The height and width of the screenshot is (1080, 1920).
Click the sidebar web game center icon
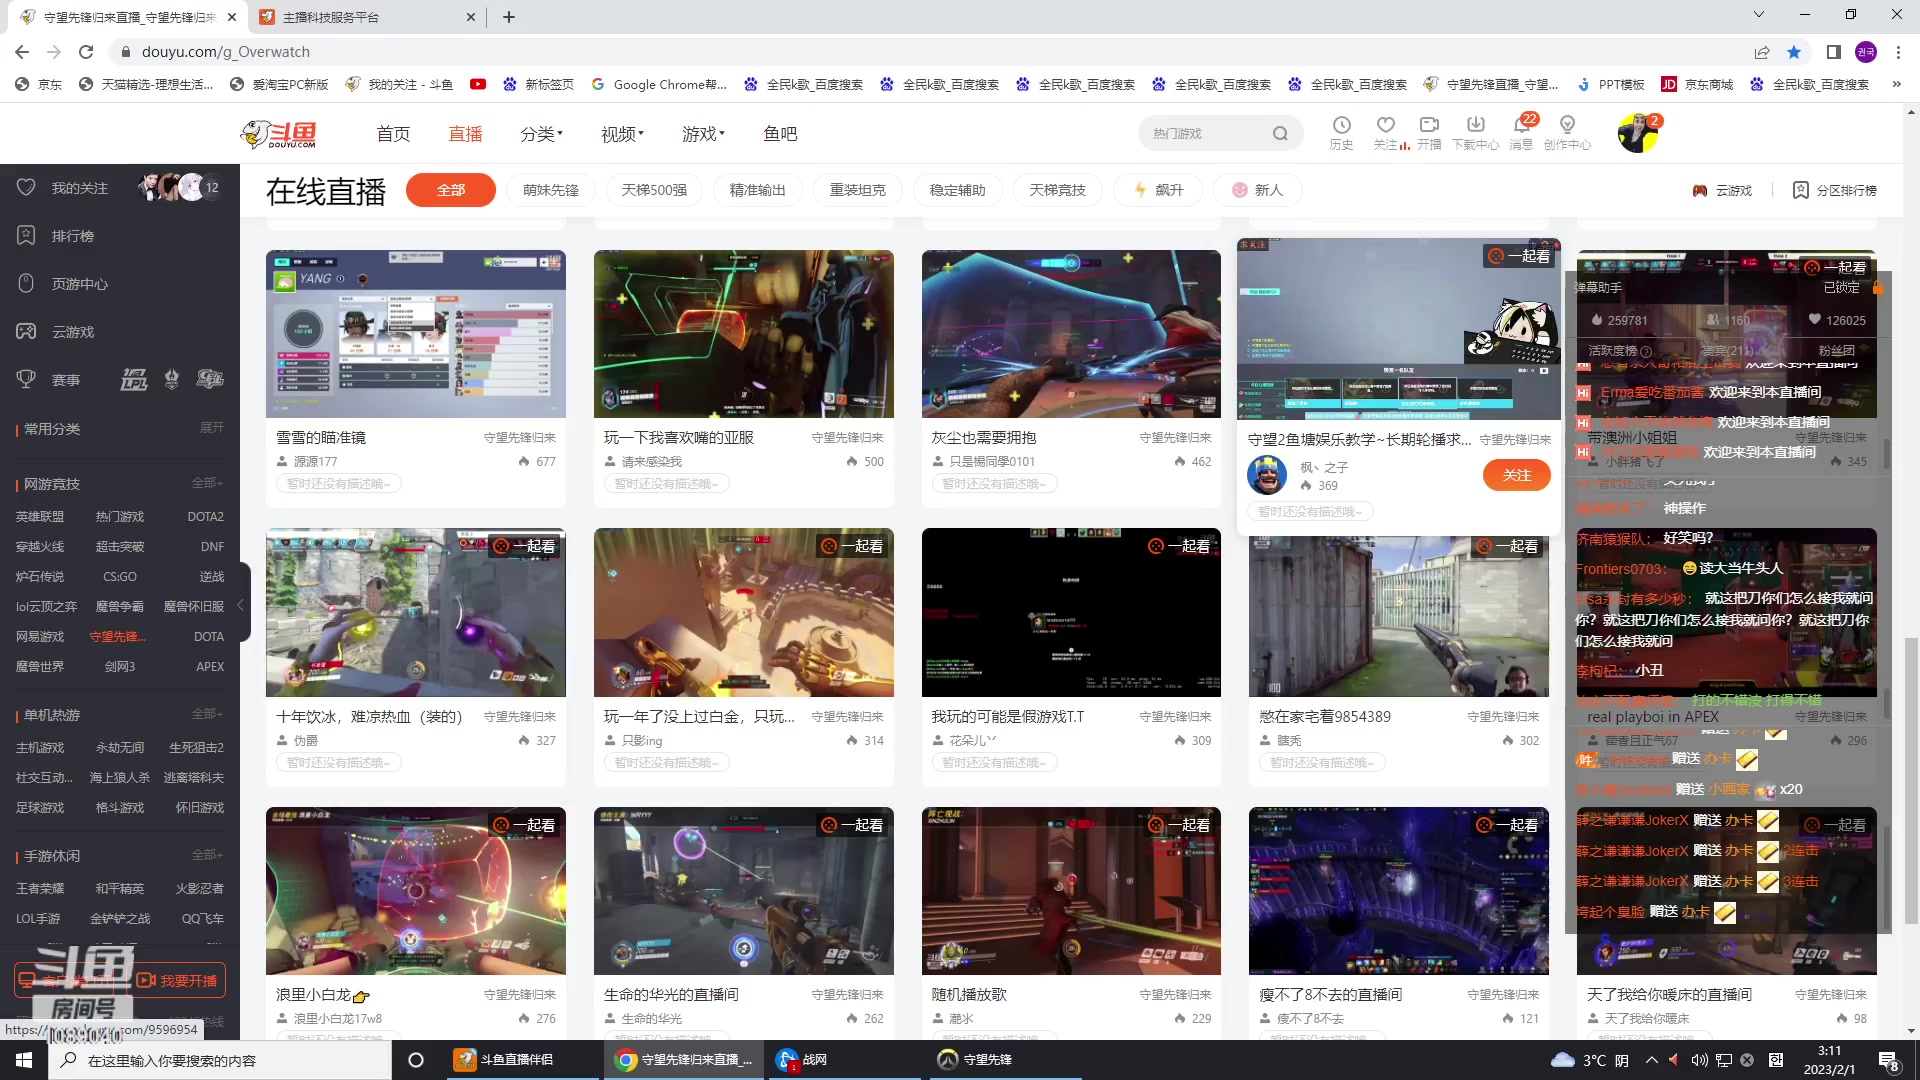(x=26, y=283)
